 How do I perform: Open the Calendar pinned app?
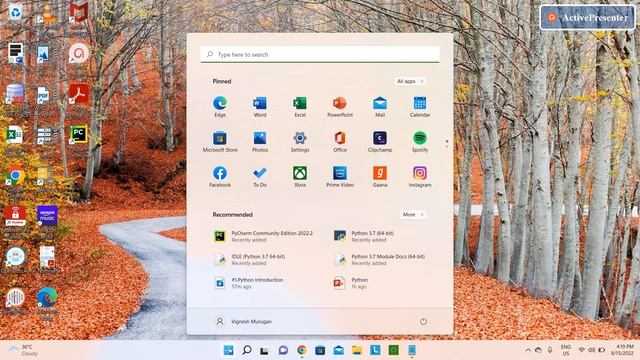click(x=420, y=107)
